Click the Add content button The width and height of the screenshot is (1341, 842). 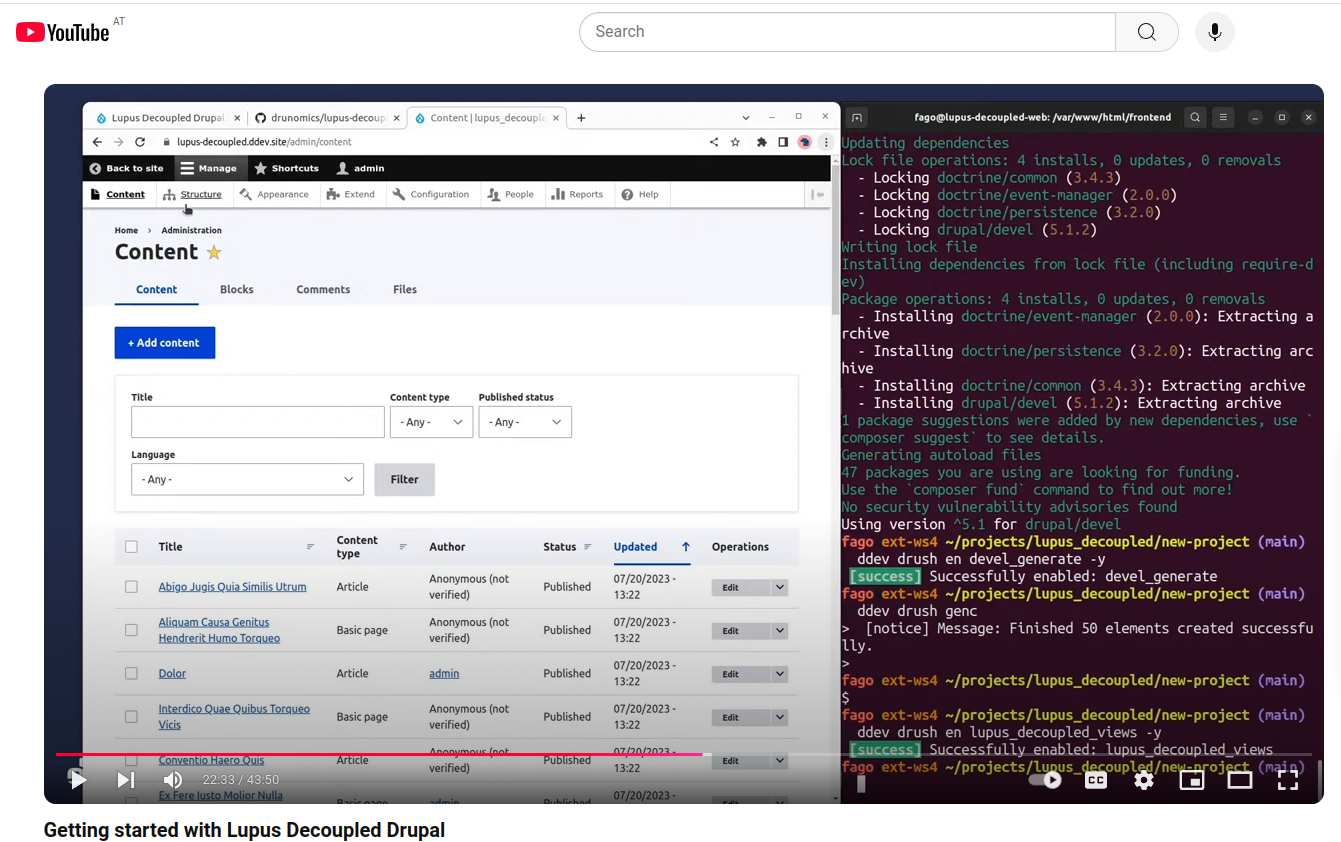(x=165, y=343)
